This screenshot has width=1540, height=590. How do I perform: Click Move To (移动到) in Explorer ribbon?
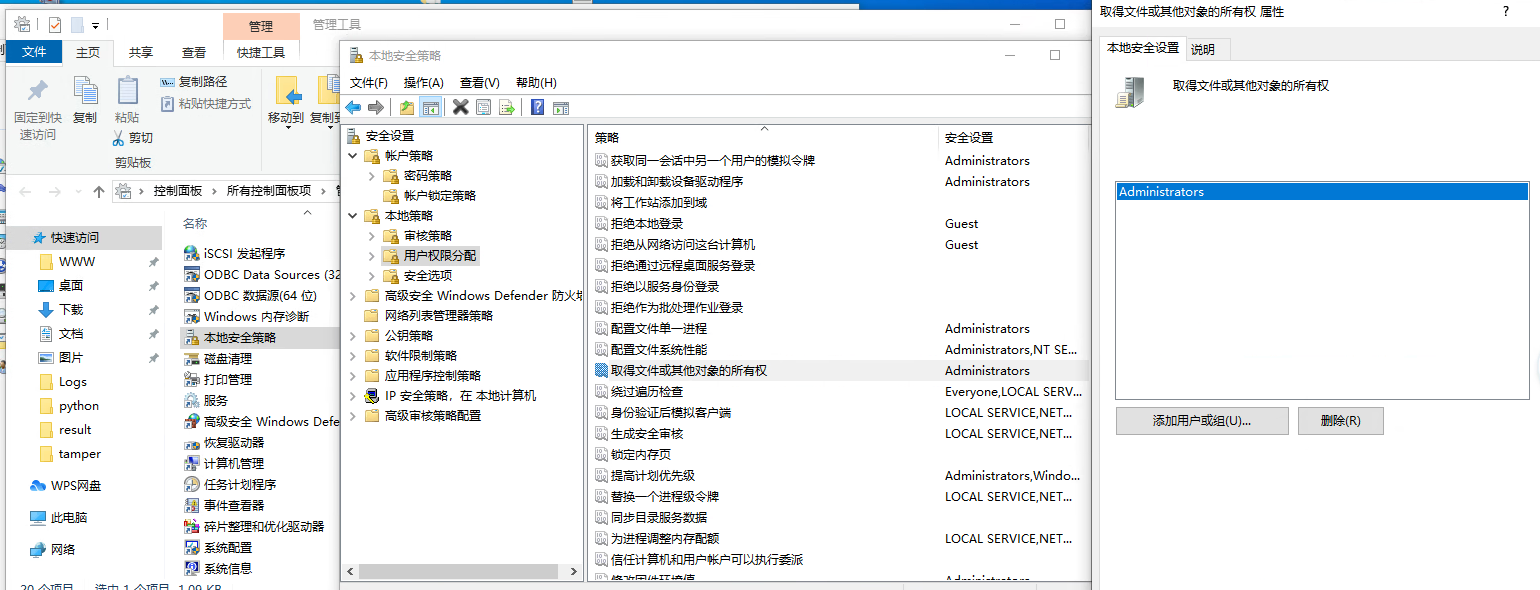point(286,101)
